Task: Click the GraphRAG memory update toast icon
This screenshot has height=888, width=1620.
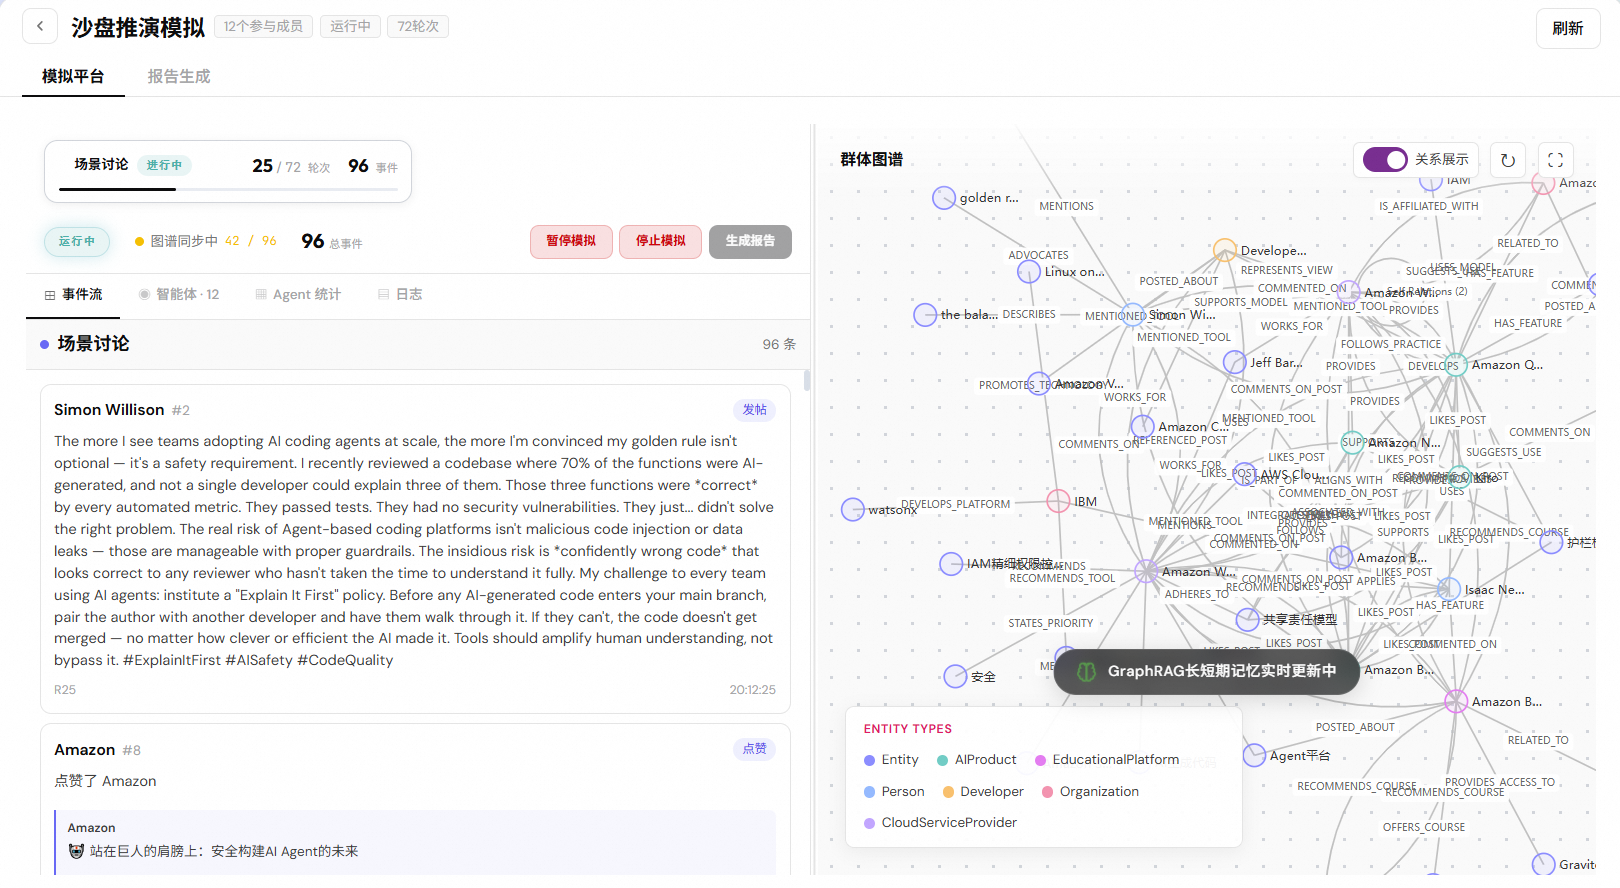Action: (x=1086, y=671)
